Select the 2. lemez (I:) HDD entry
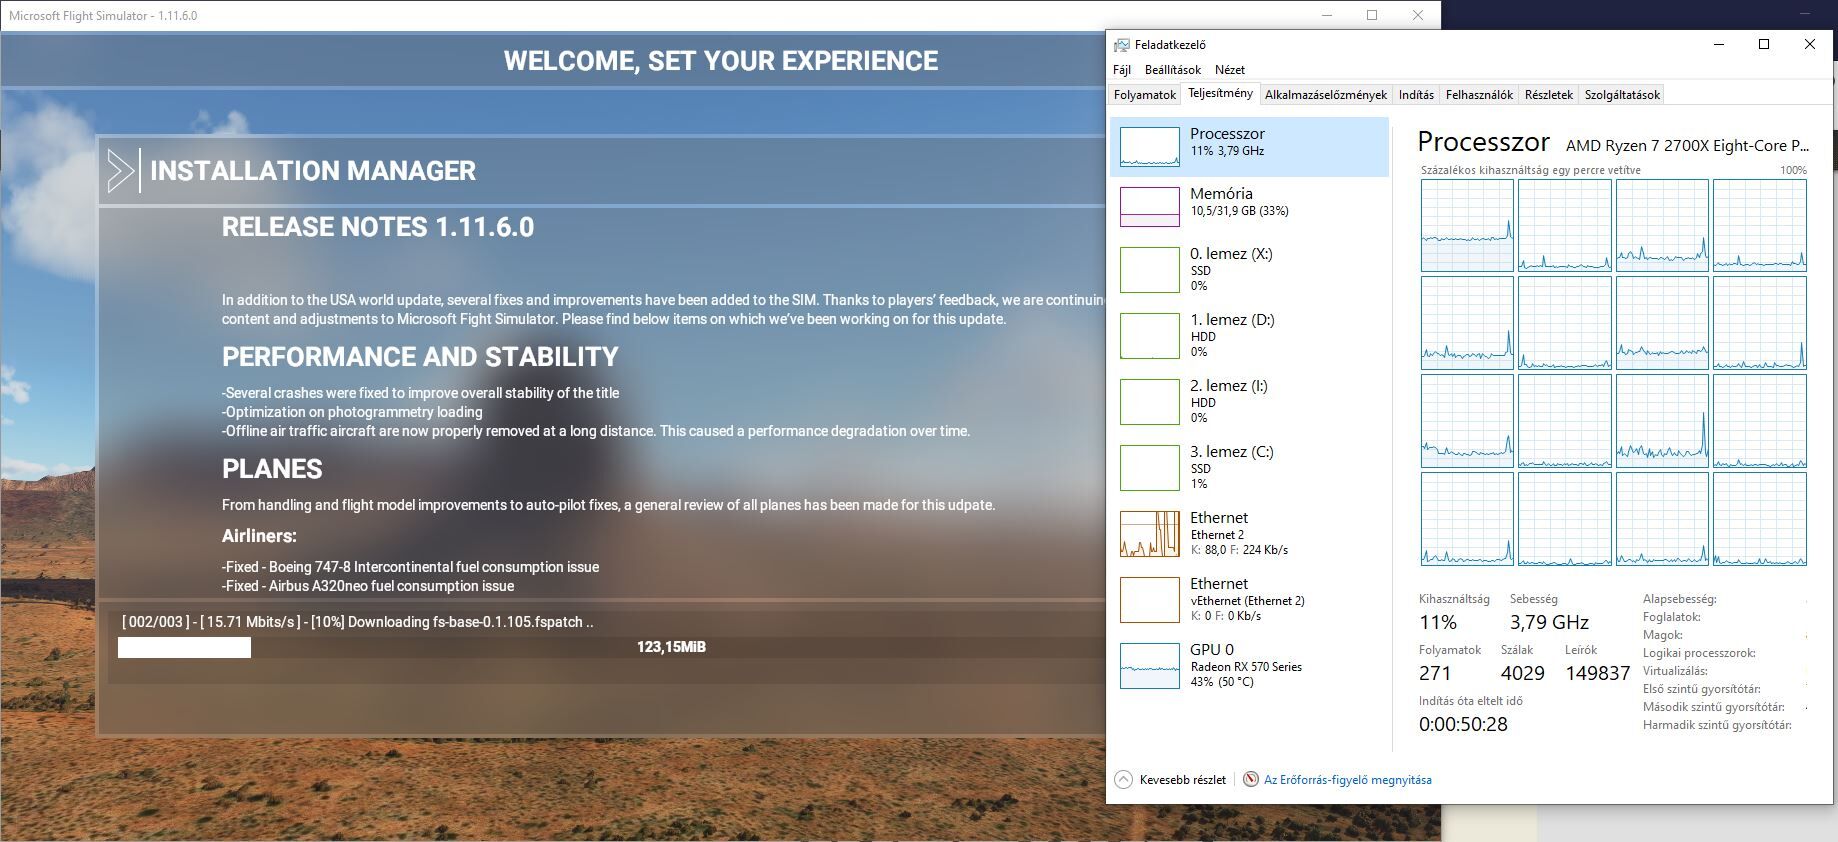1838x842 pixels. click(x=1249, y=402)
